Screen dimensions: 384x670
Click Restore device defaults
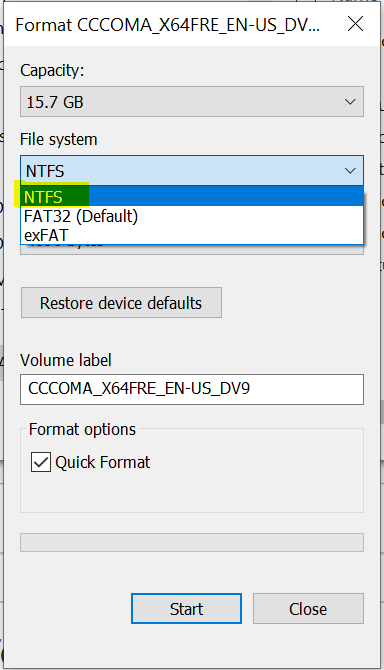(121, 303)
